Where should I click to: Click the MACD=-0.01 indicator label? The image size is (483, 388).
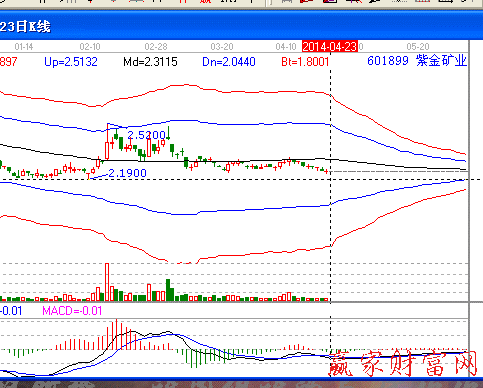coord(72,311)
